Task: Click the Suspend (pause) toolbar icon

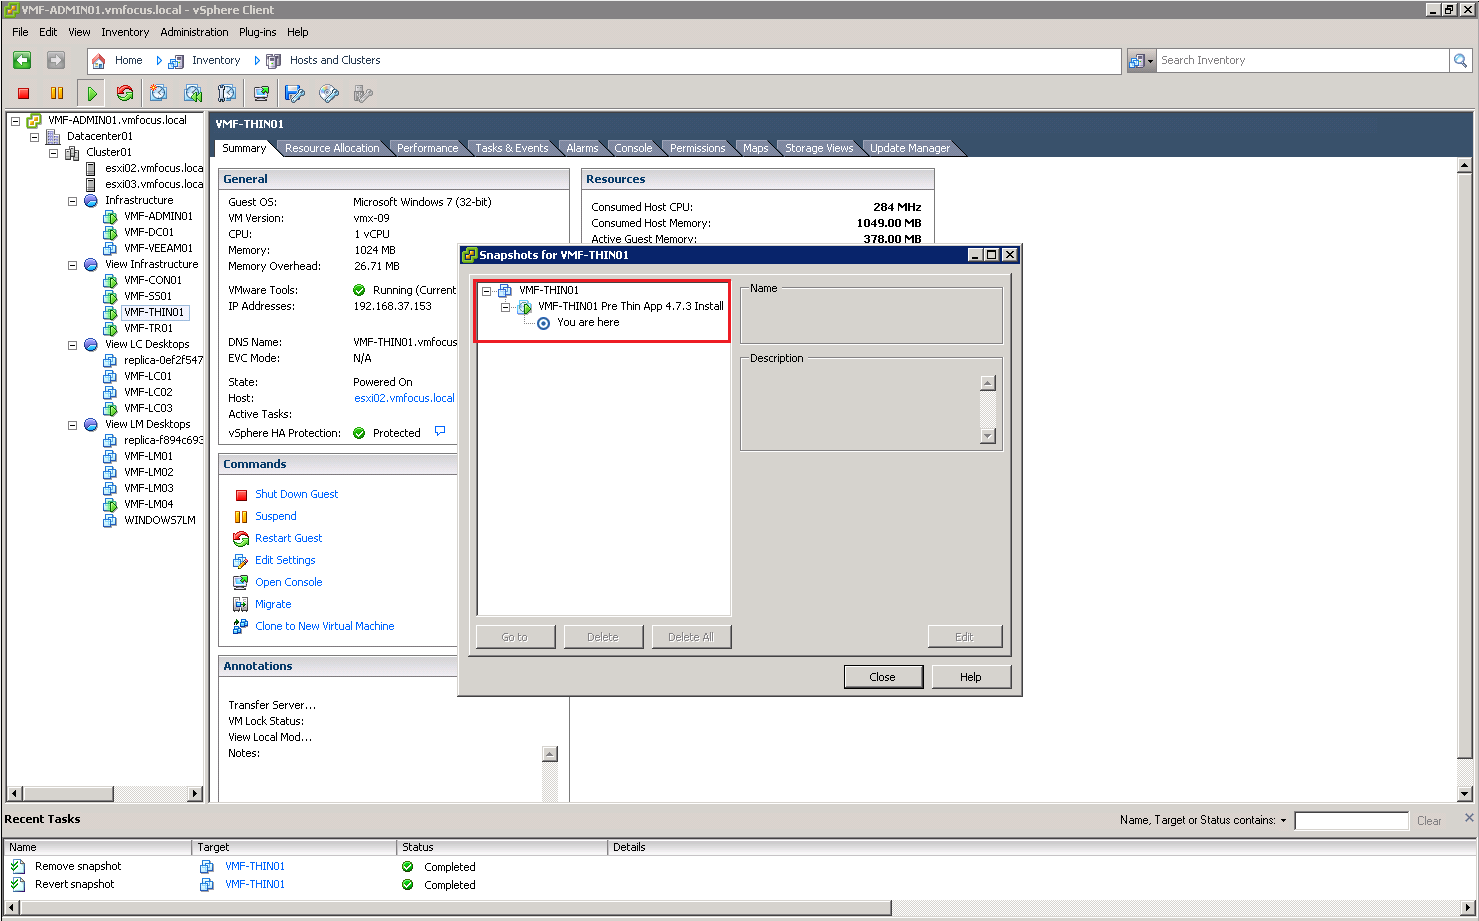Action: tap(57, 94)
